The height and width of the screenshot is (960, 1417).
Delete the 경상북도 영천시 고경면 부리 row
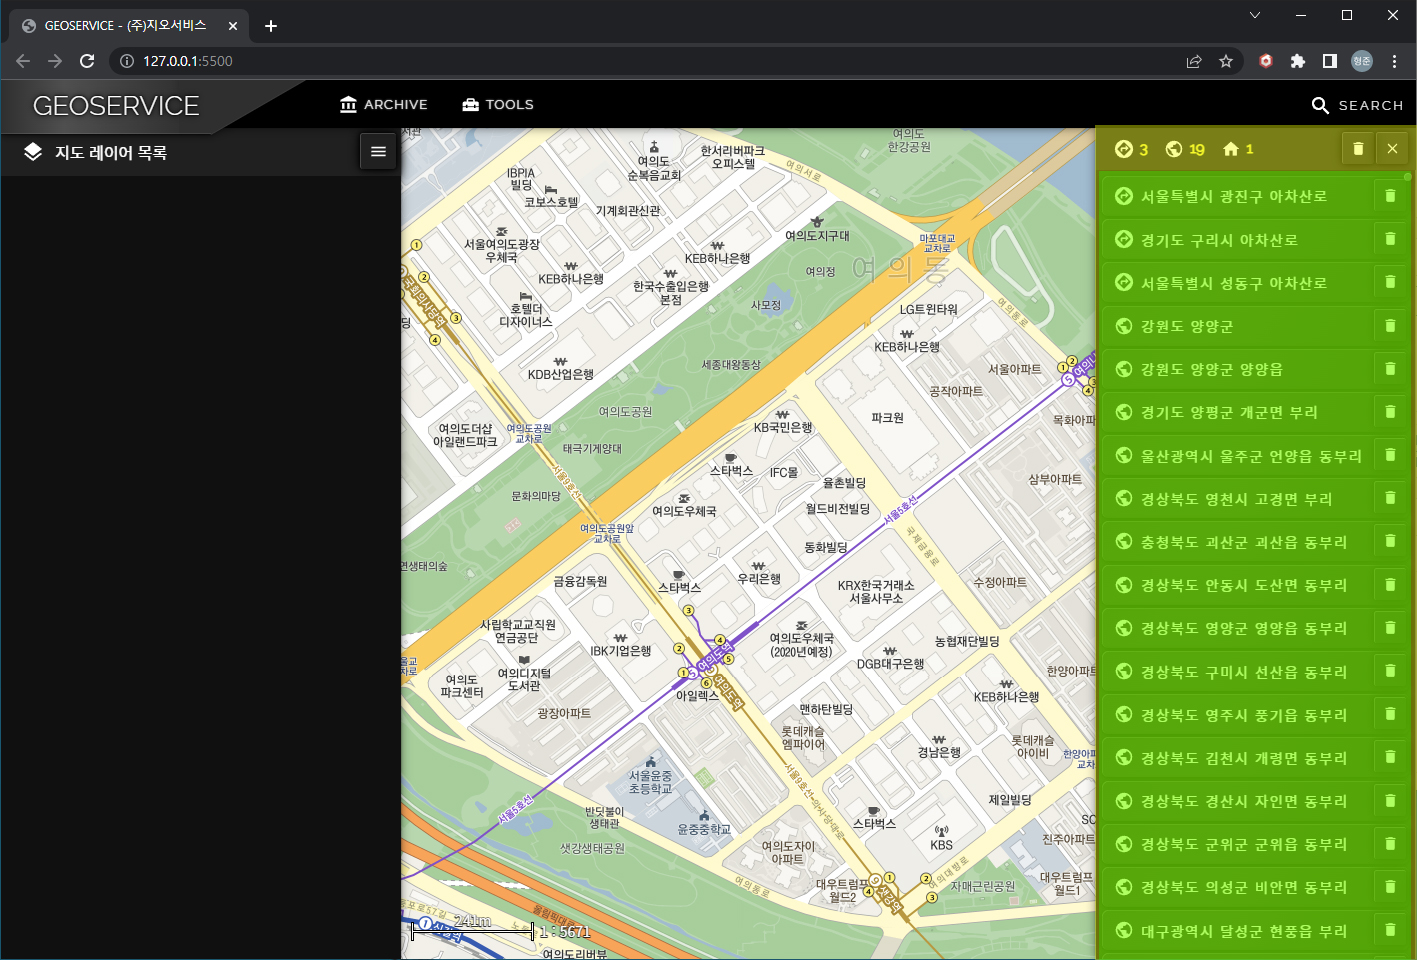(x=1390, y=498)
